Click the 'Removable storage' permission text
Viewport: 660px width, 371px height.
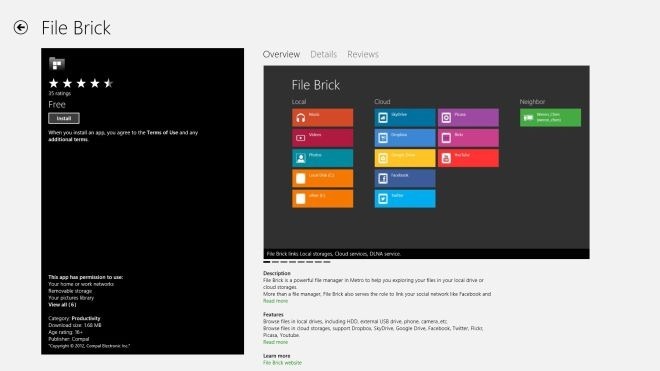[x=70, y=291]
